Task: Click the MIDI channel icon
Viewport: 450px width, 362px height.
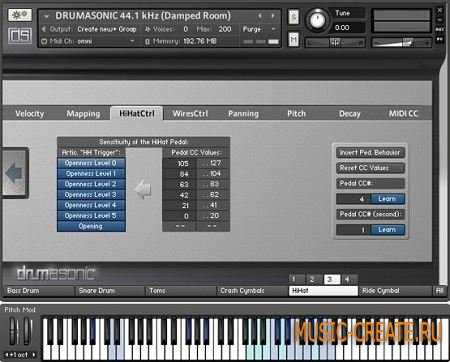Action: (44, 41)
